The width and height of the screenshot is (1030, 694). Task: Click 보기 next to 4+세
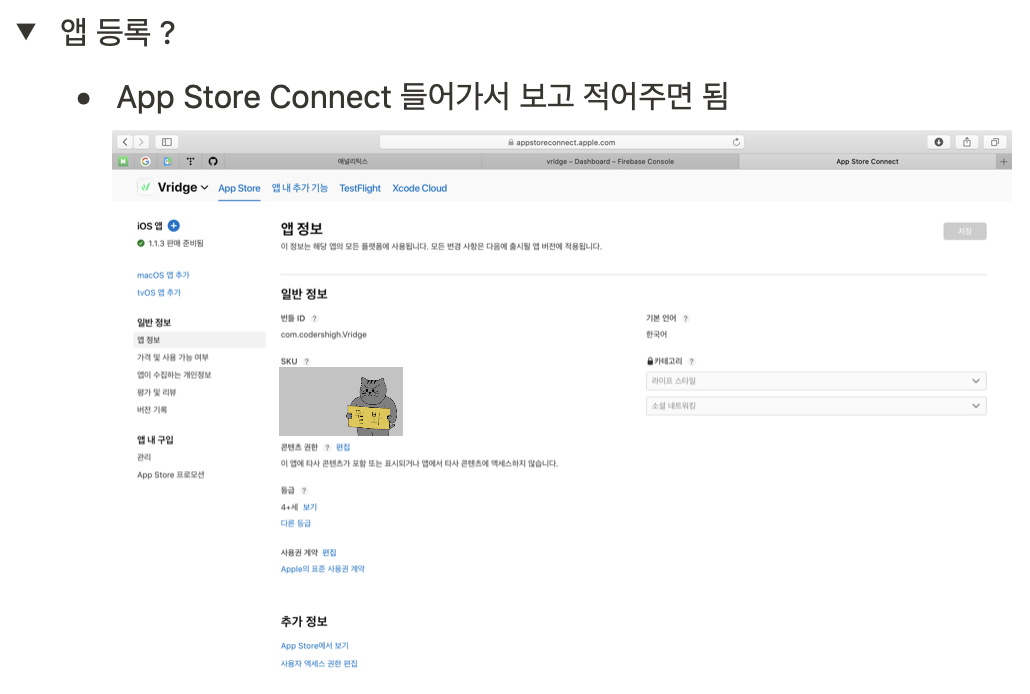pos(310,507)
